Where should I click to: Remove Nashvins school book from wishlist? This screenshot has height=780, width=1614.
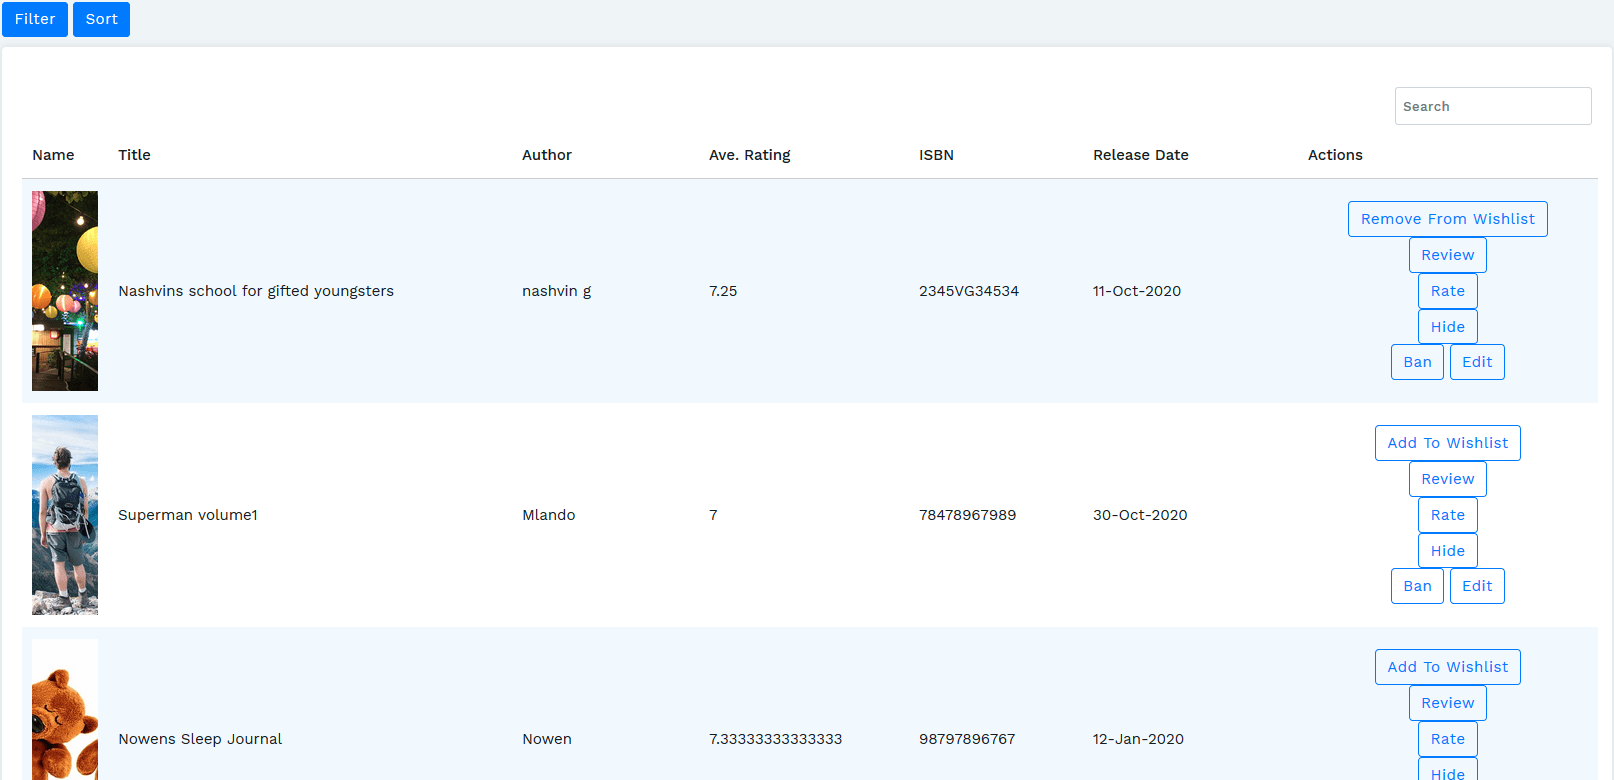pos(1447,219)
